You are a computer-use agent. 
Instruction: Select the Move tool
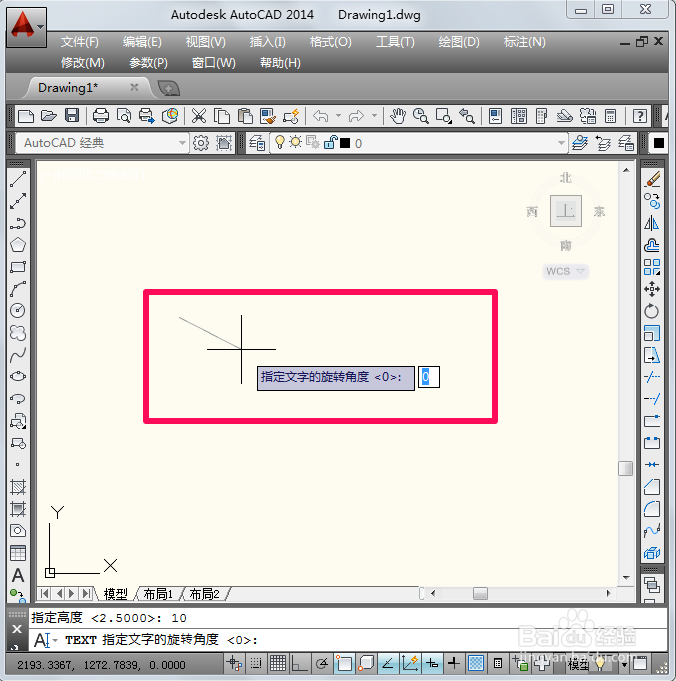652,289
